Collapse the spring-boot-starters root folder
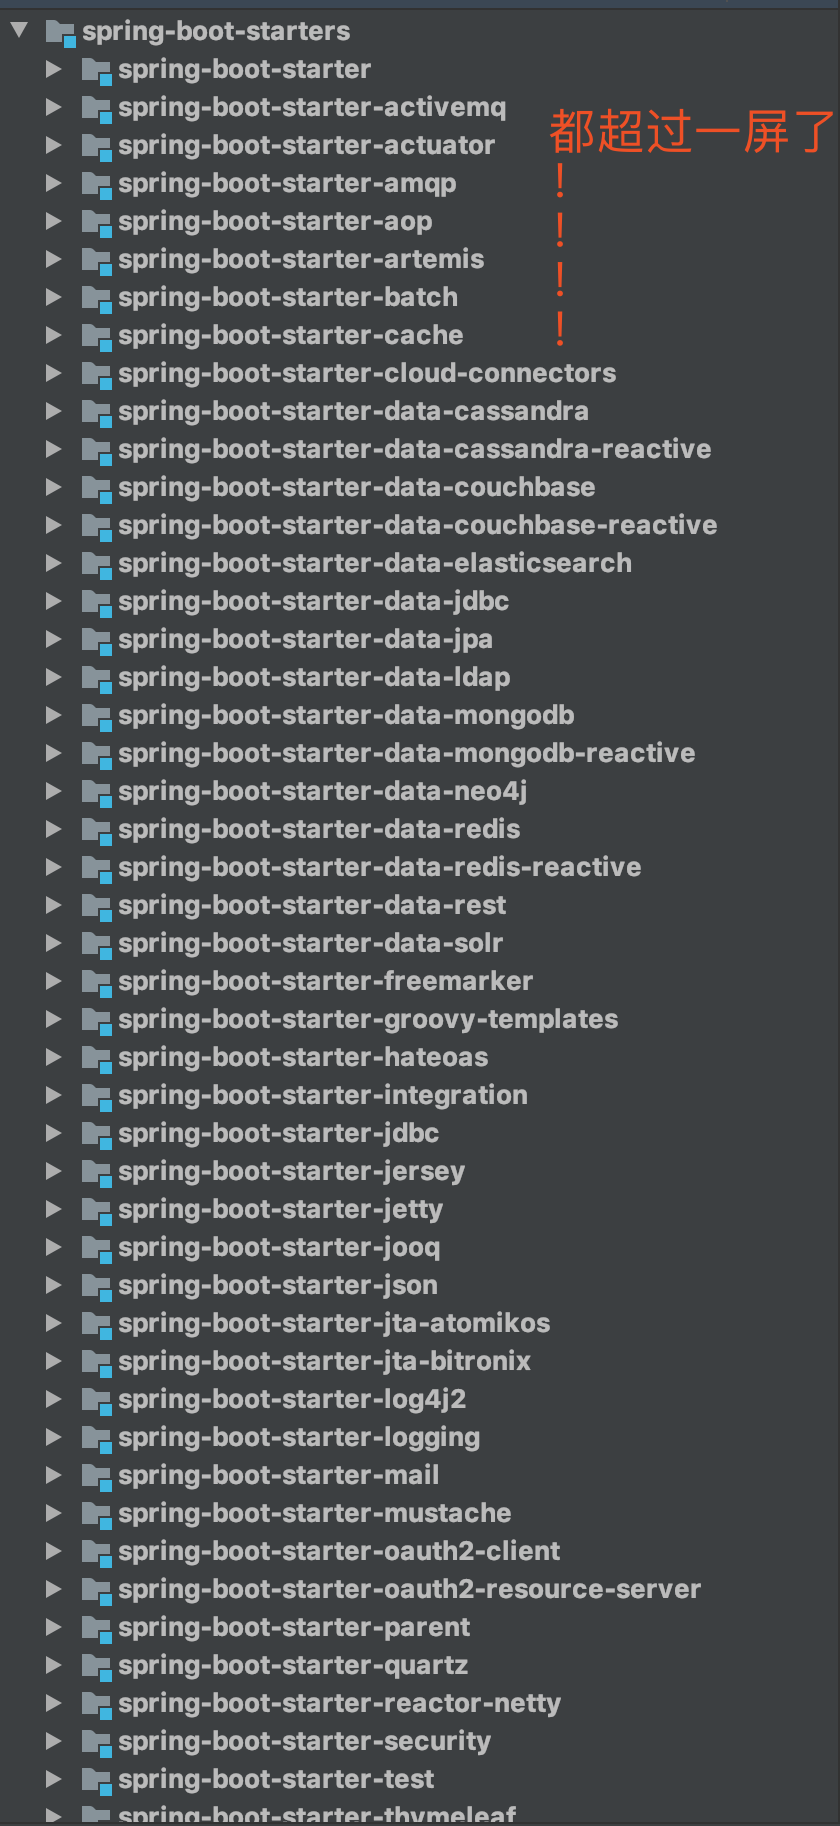 click(19, 30)
